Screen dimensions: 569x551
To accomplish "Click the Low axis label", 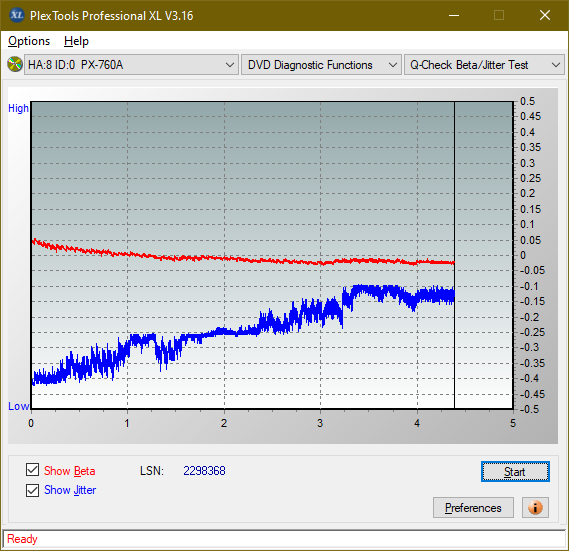I will pos(19,406).
